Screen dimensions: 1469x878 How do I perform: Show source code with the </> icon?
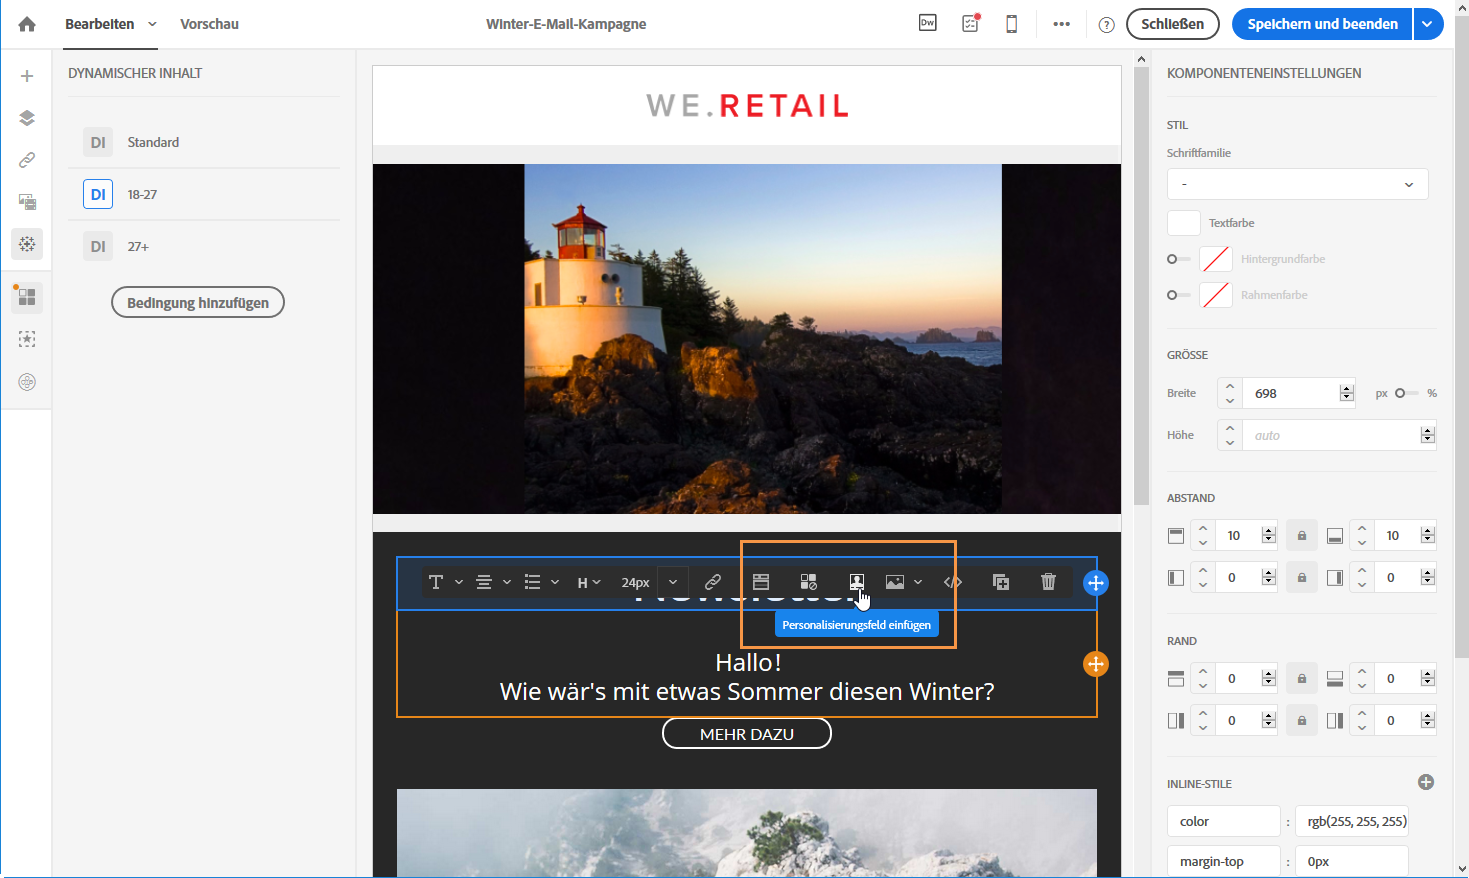[x=953, y=582]
